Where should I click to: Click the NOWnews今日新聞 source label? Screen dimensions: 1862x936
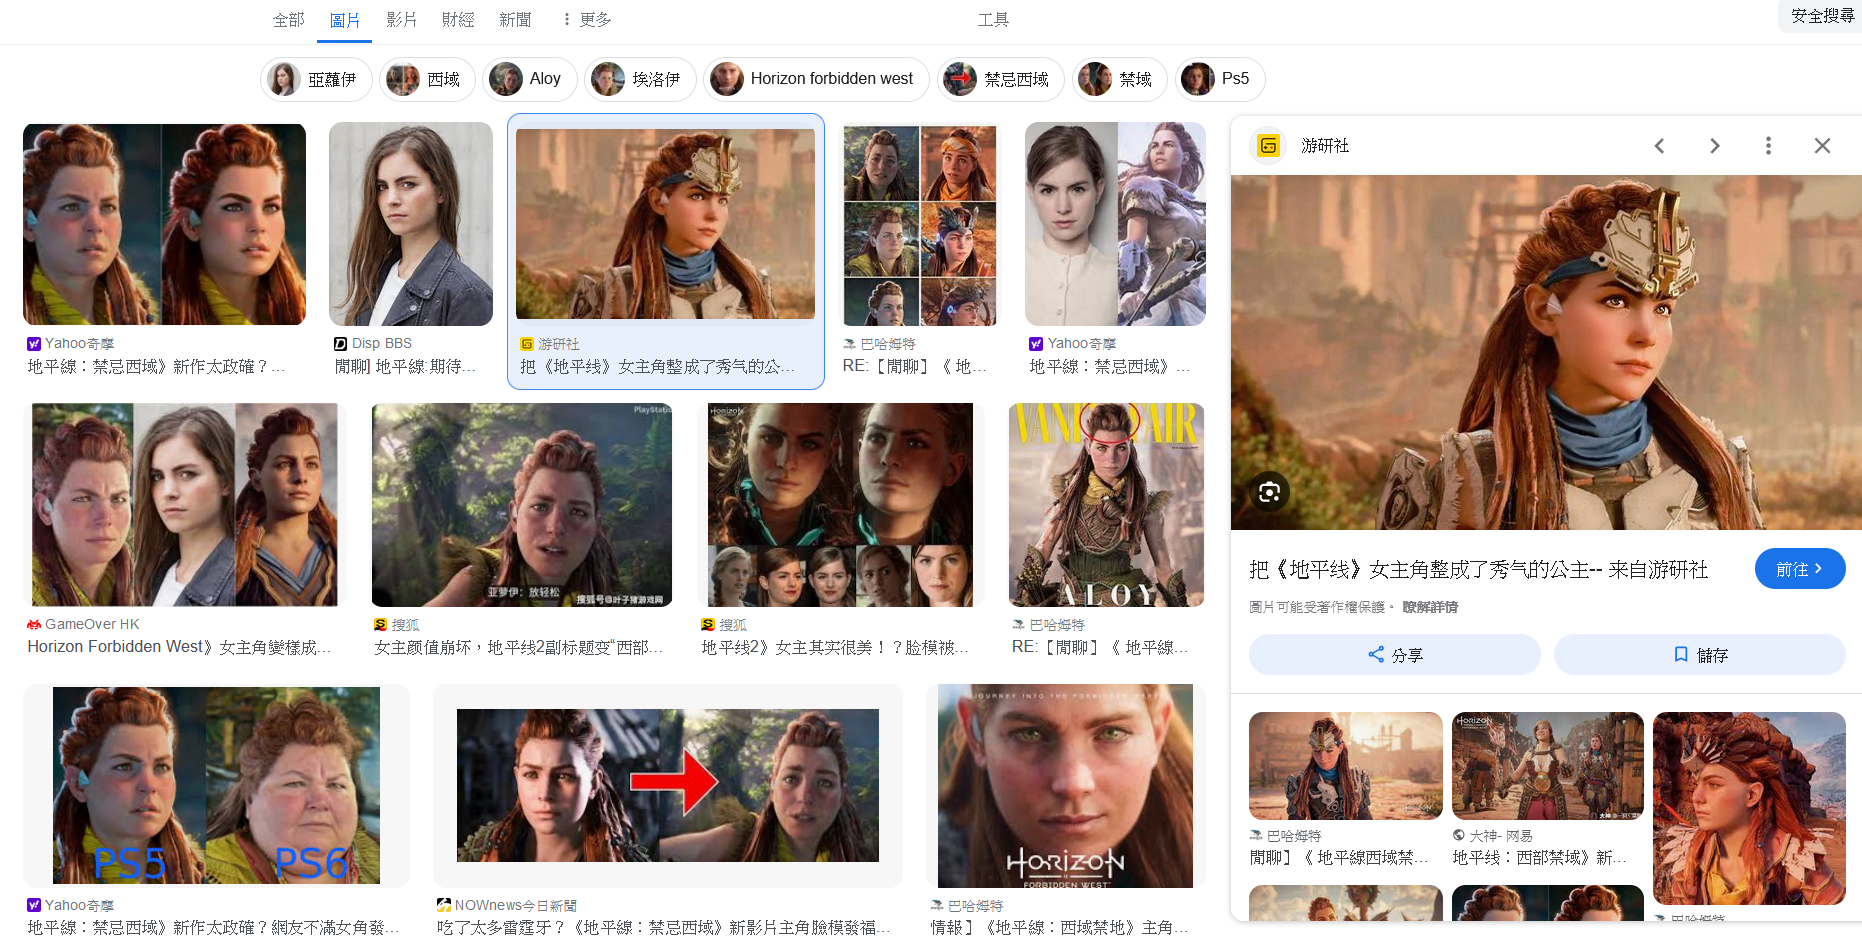click(x=515, y=905)
